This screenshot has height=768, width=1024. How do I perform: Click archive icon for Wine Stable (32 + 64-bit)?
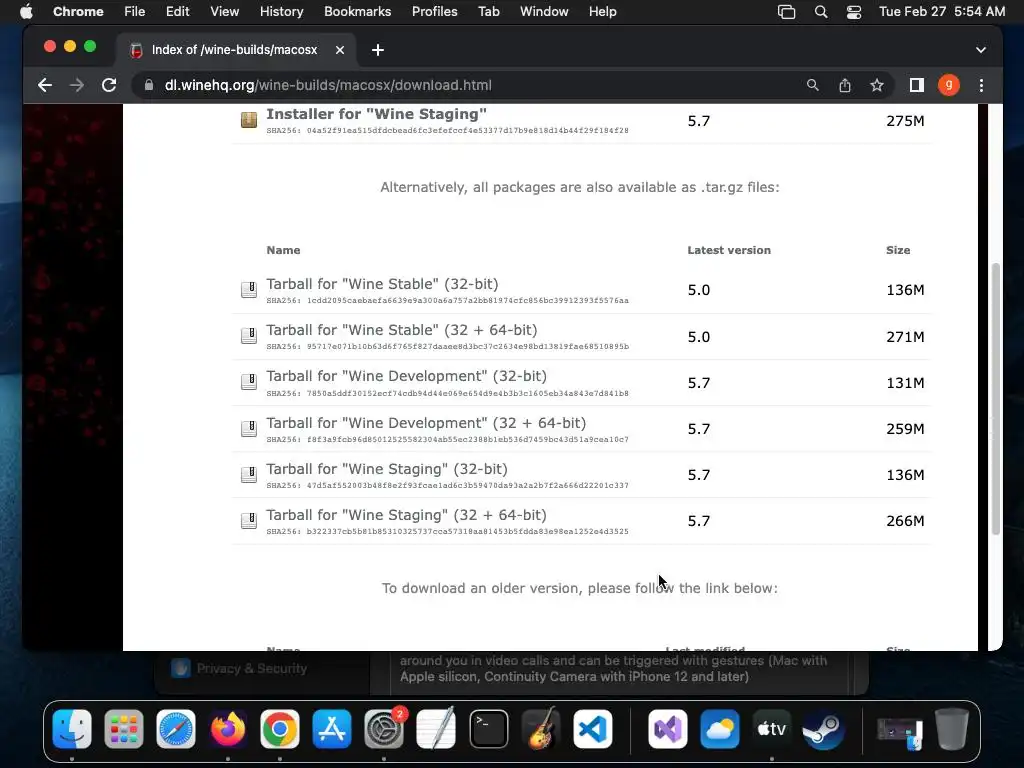pos(249,336)
